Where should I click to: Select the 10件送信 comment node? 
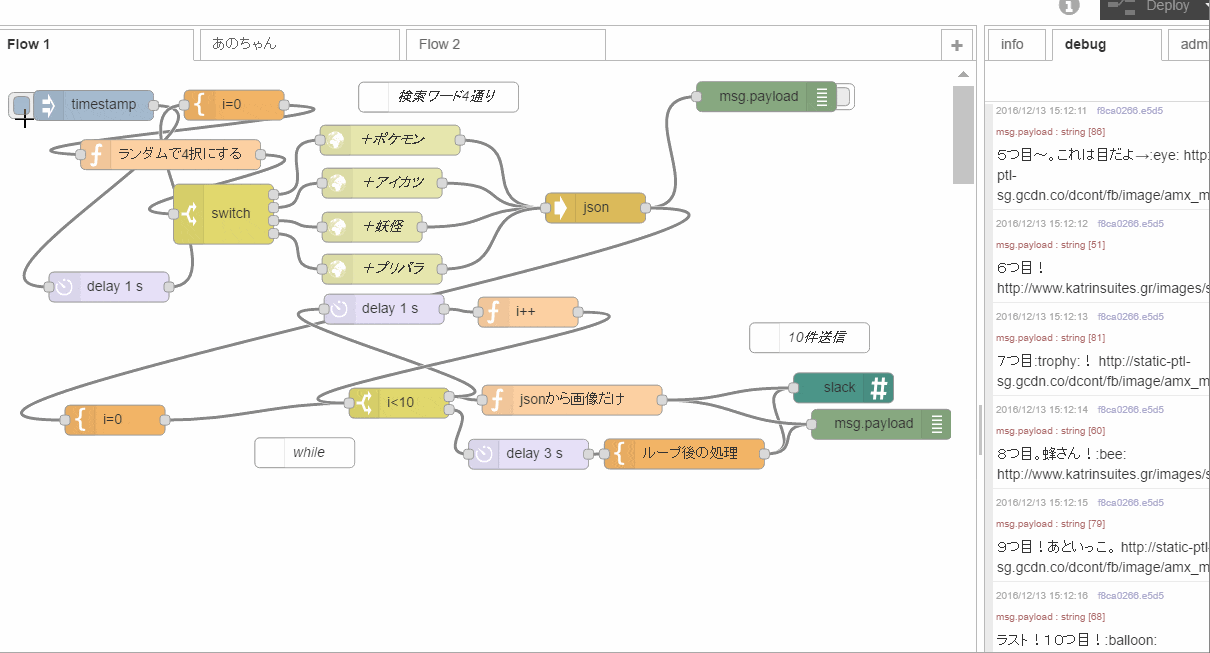tap(810, 338)
